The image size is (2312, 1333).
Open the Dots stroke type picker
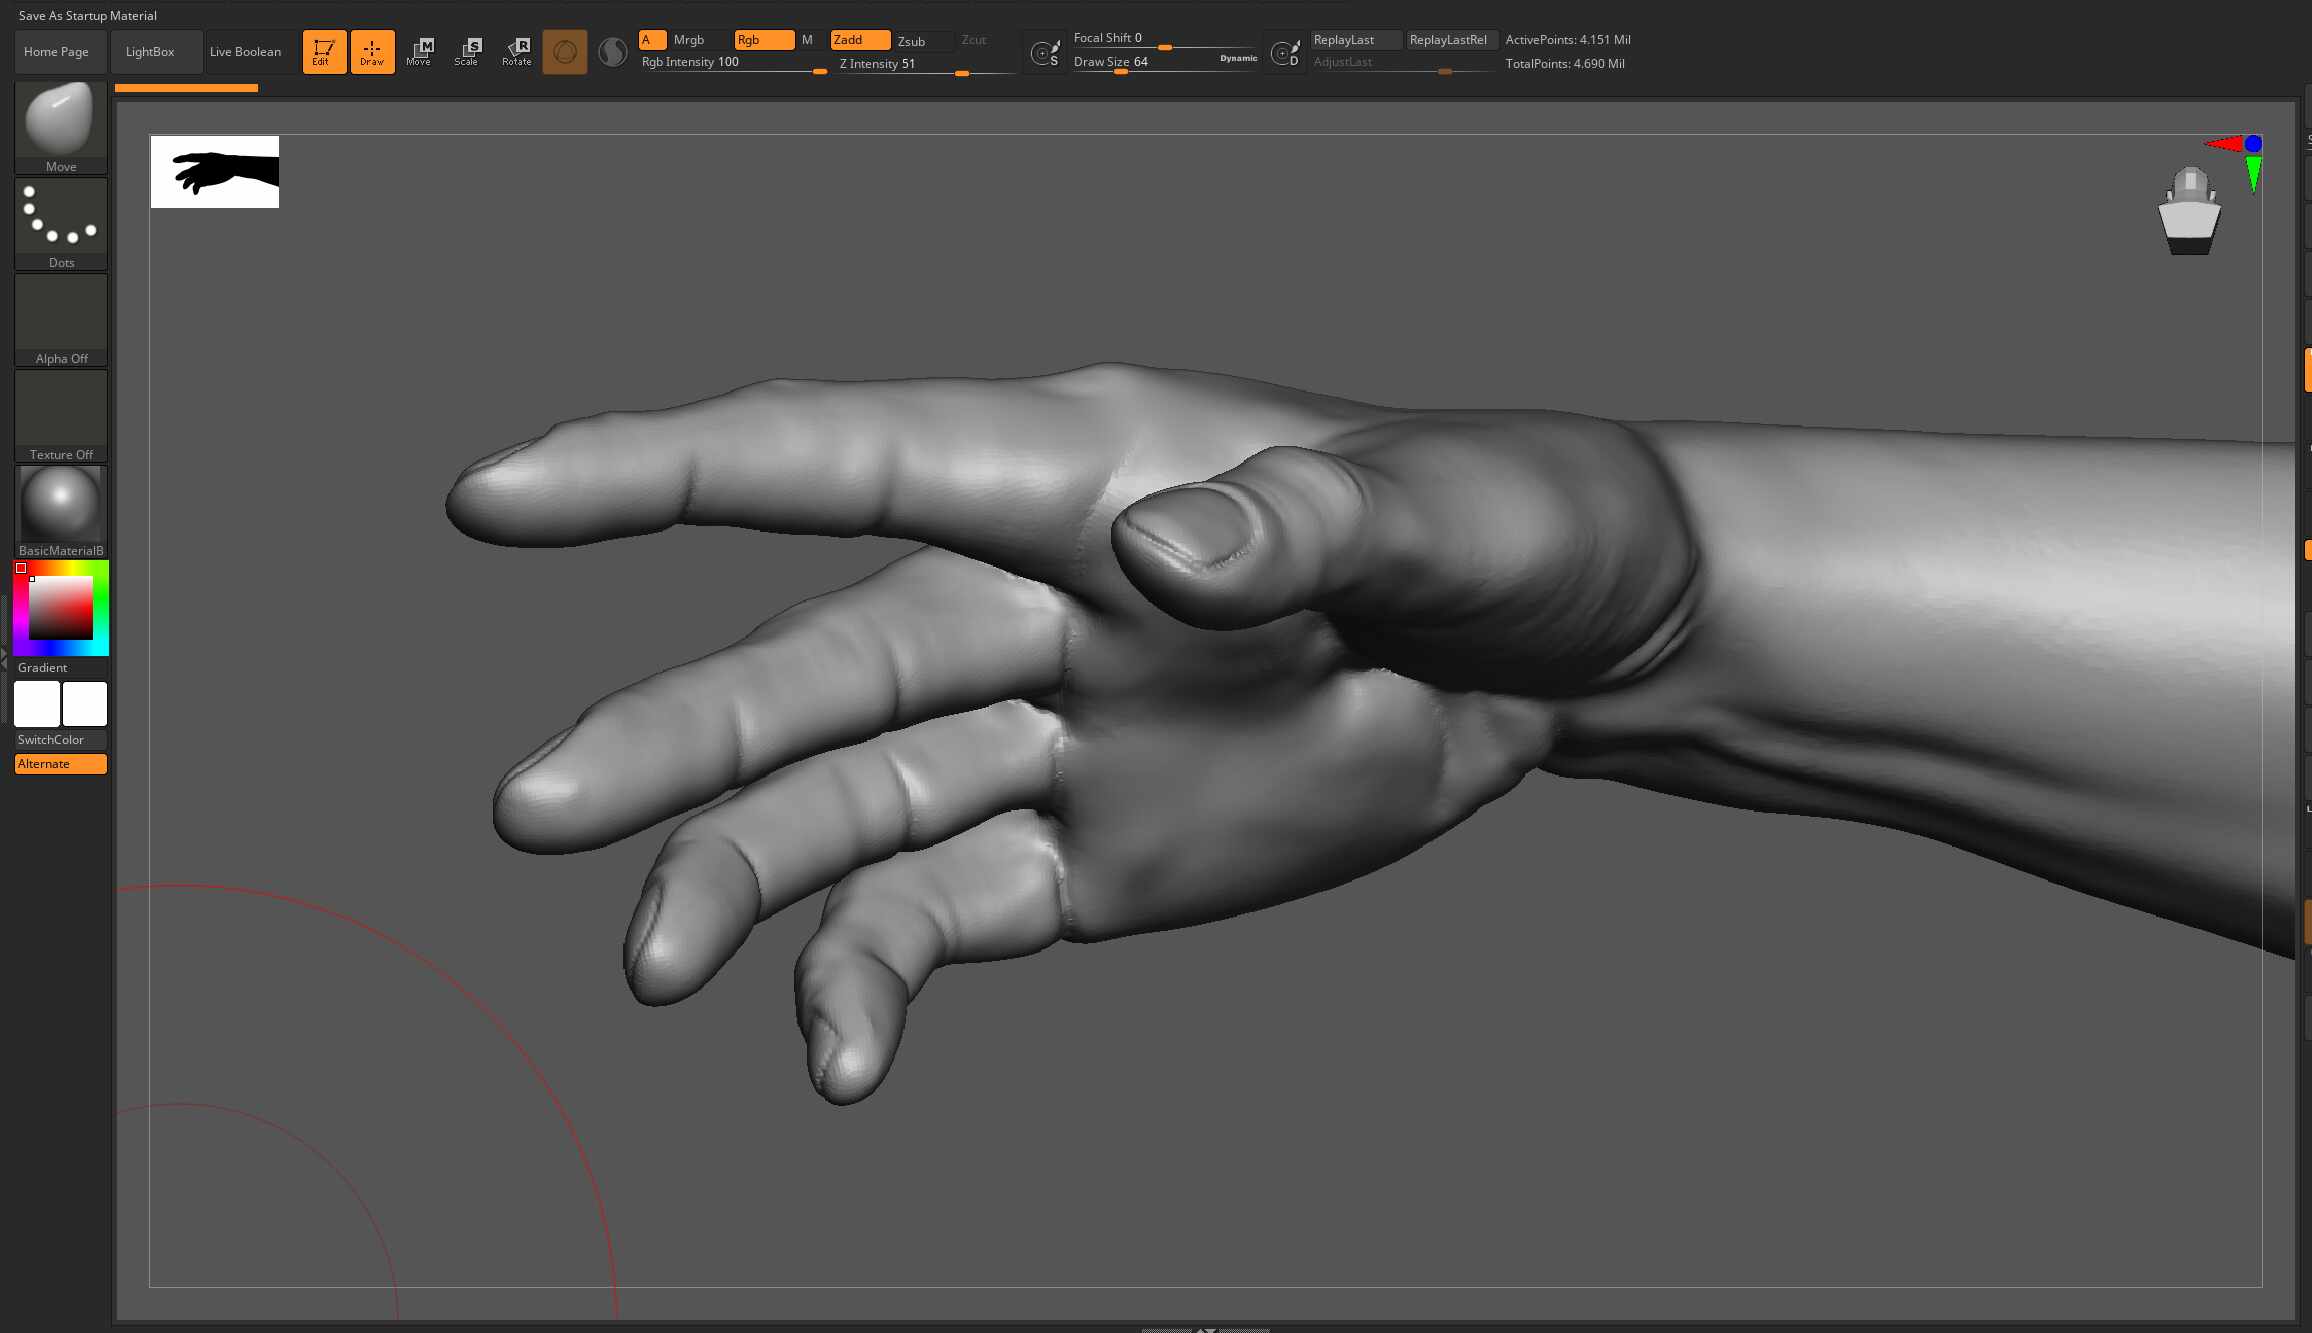click(61, 224)
